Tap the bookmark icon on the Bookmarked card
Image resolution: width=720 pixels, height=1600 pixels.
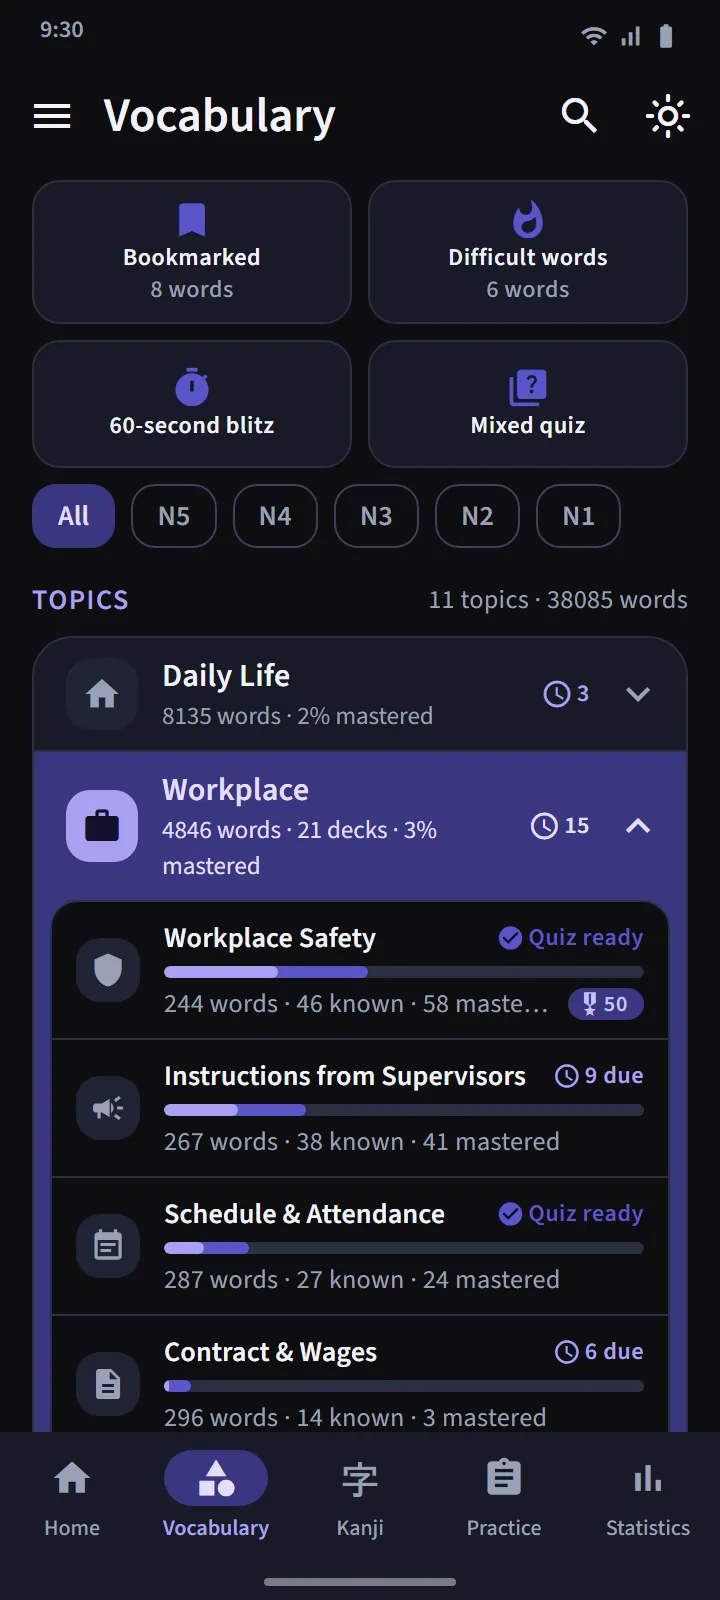192,220
